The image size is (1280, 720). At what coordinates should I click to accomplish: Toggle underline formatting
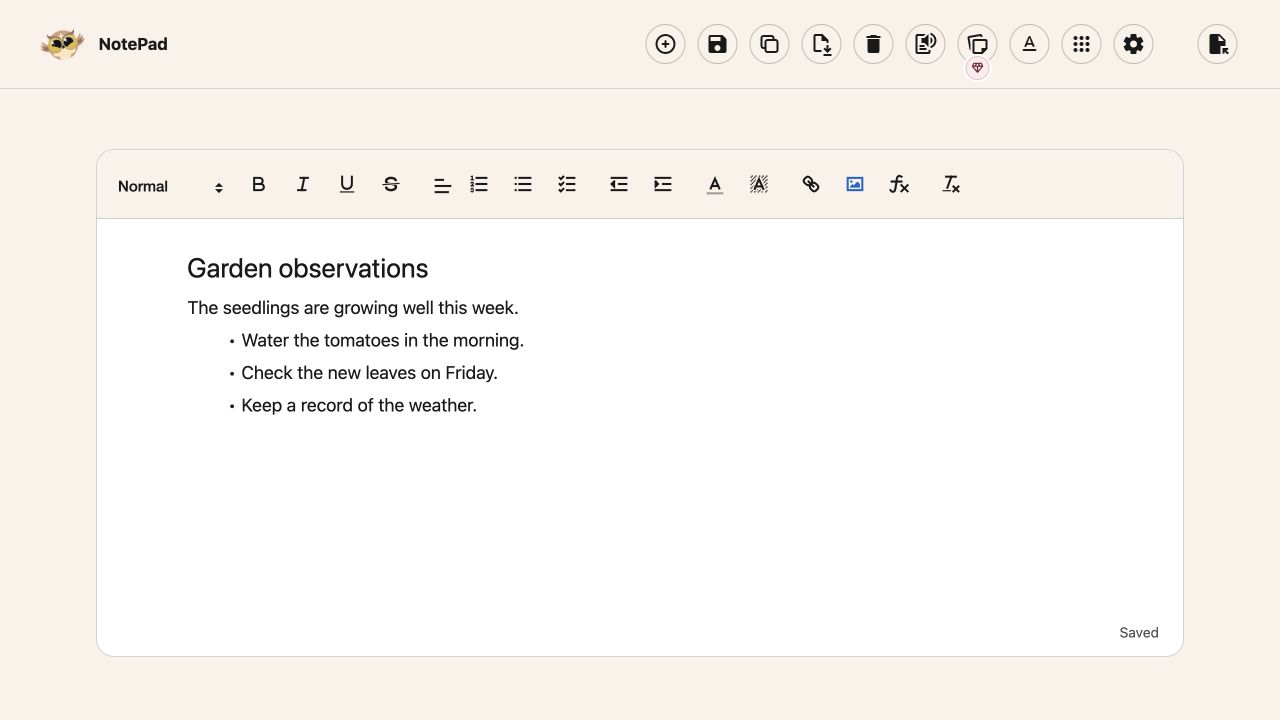(x=346, y=184)
